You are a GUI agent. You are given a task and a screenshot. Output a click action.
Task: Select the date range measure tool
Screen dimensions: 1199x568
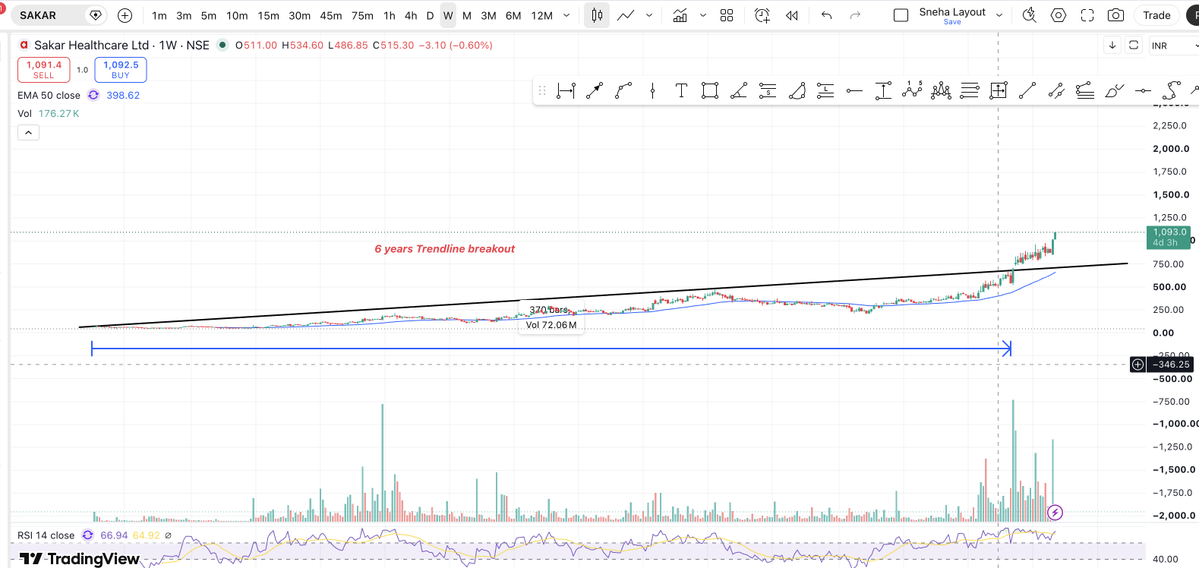[x=566, y=91]
